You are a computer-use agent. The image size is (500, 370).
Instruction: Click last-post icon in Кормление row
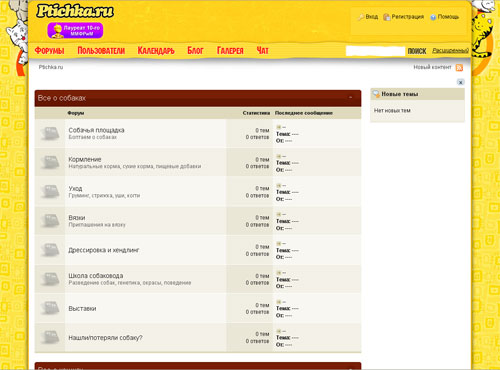[x=279, y=156]
